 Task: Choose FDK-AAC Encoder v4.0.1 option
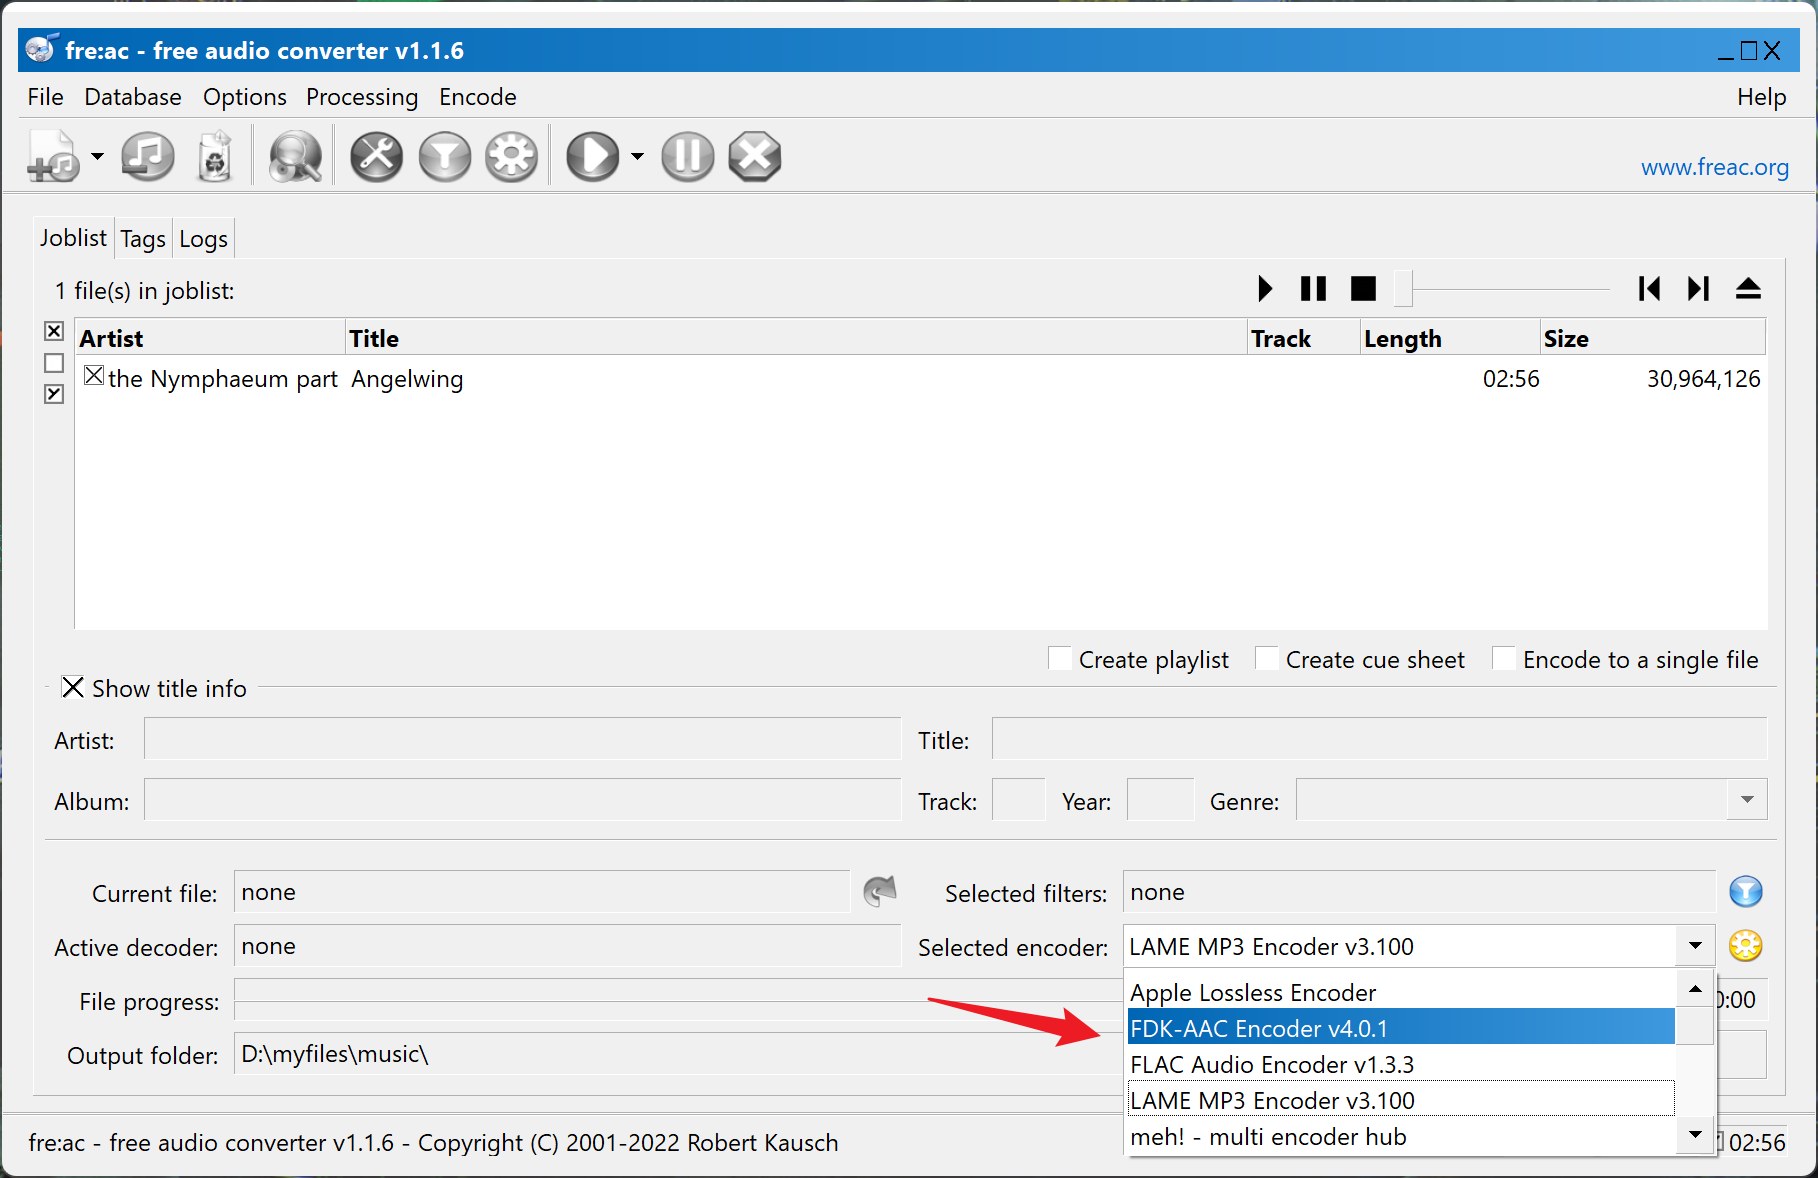[x=1400, y=1028]
